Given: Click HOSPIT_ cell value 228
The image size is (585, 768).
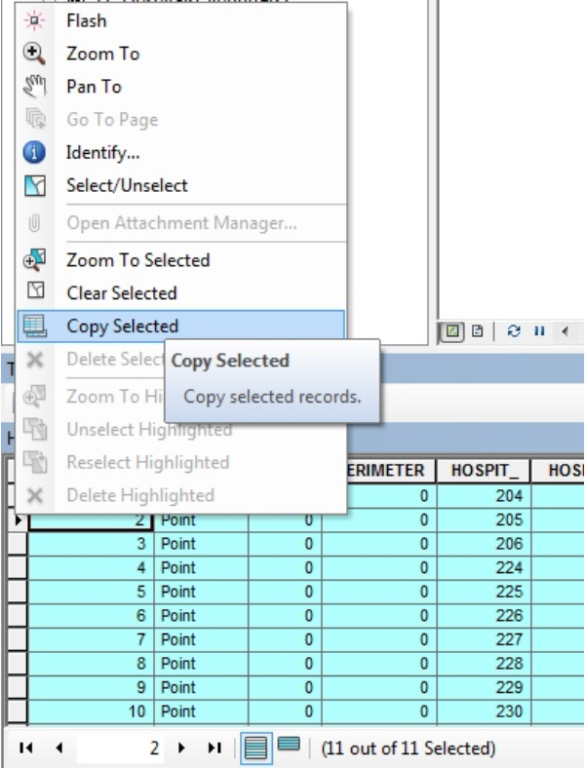Looking at the screenshot, I should click(x=484, y=664).
